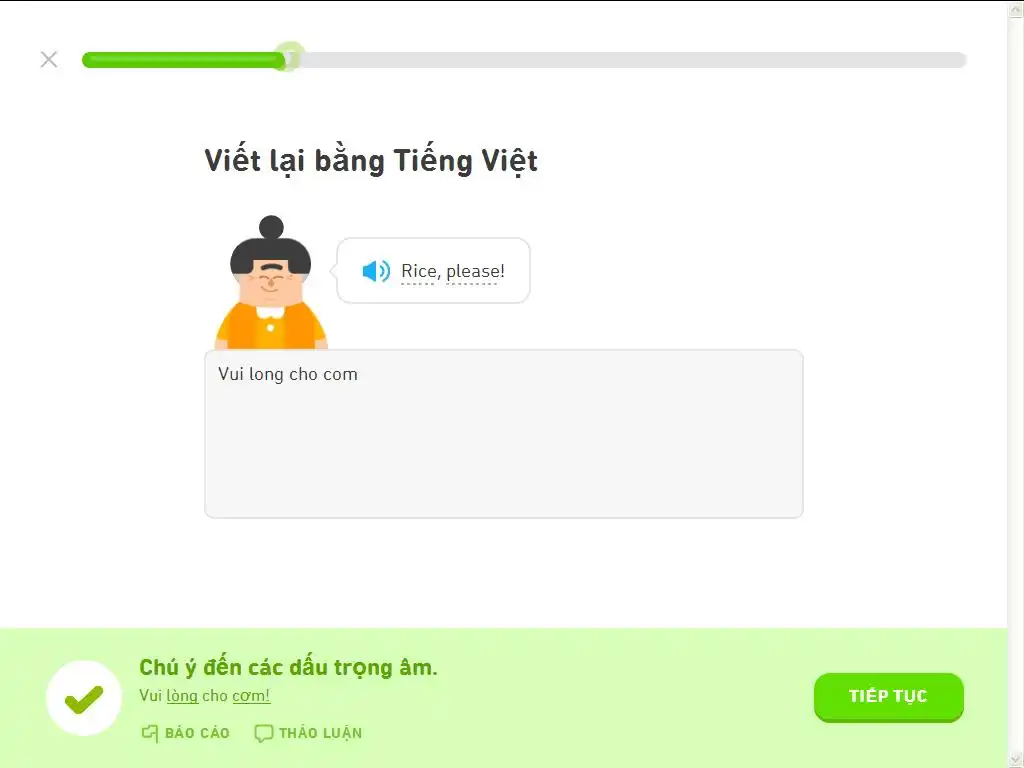Click the typed text "Vui long cho com"
This screenshot has height=768, width=1024.
(x=288, y=374)
